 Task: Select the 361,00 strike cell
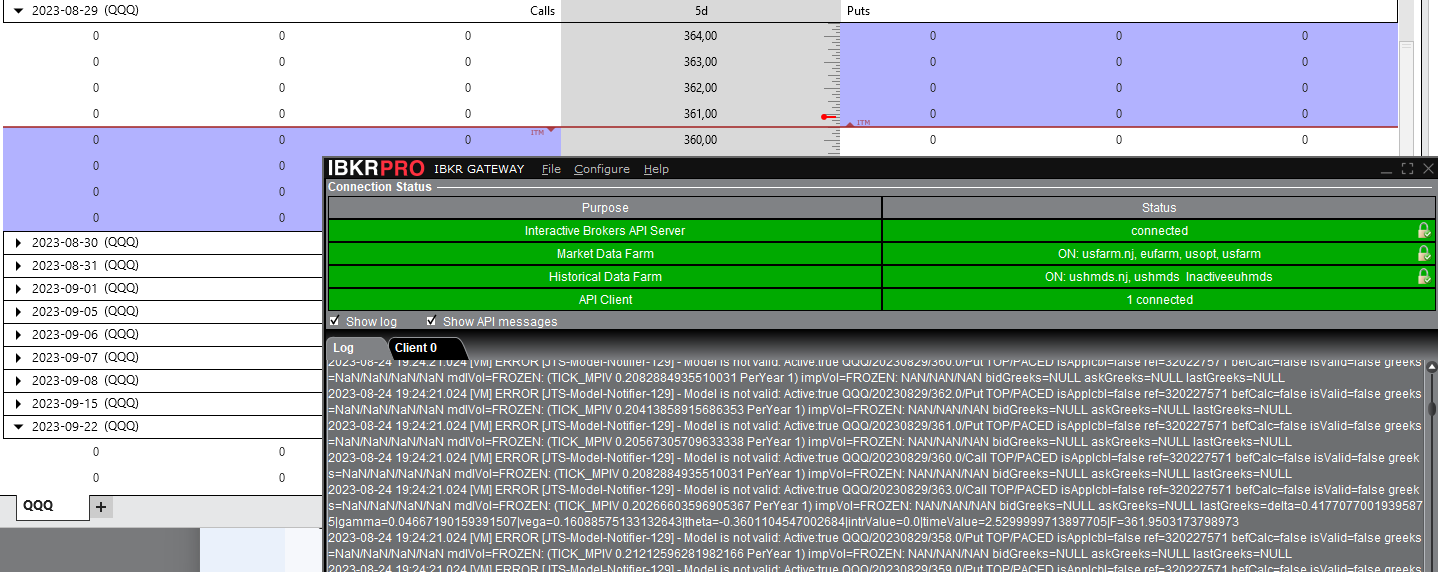(x=700, y=114)
